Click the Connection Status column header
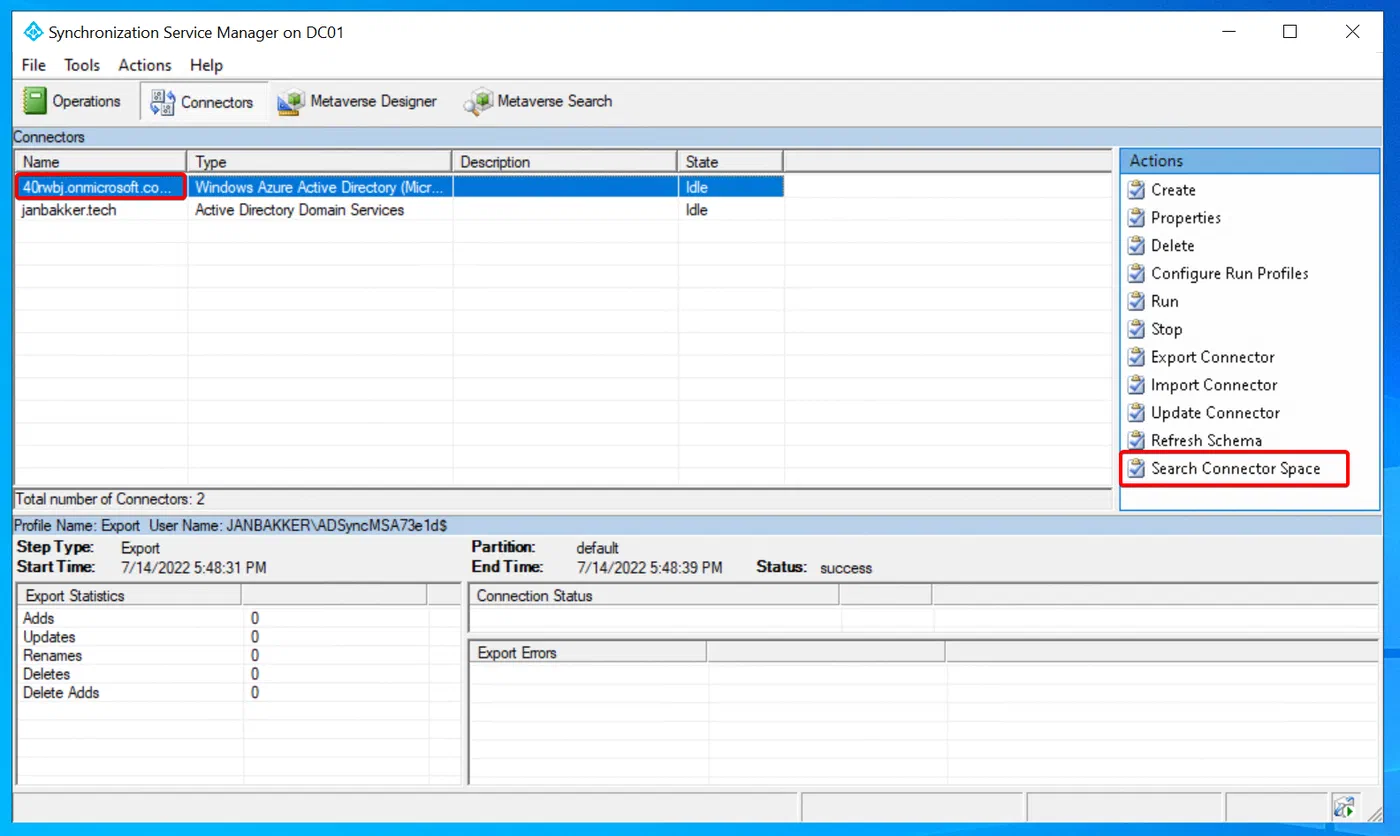Screen dimensions: 1400x836 [x=654, y=596]
